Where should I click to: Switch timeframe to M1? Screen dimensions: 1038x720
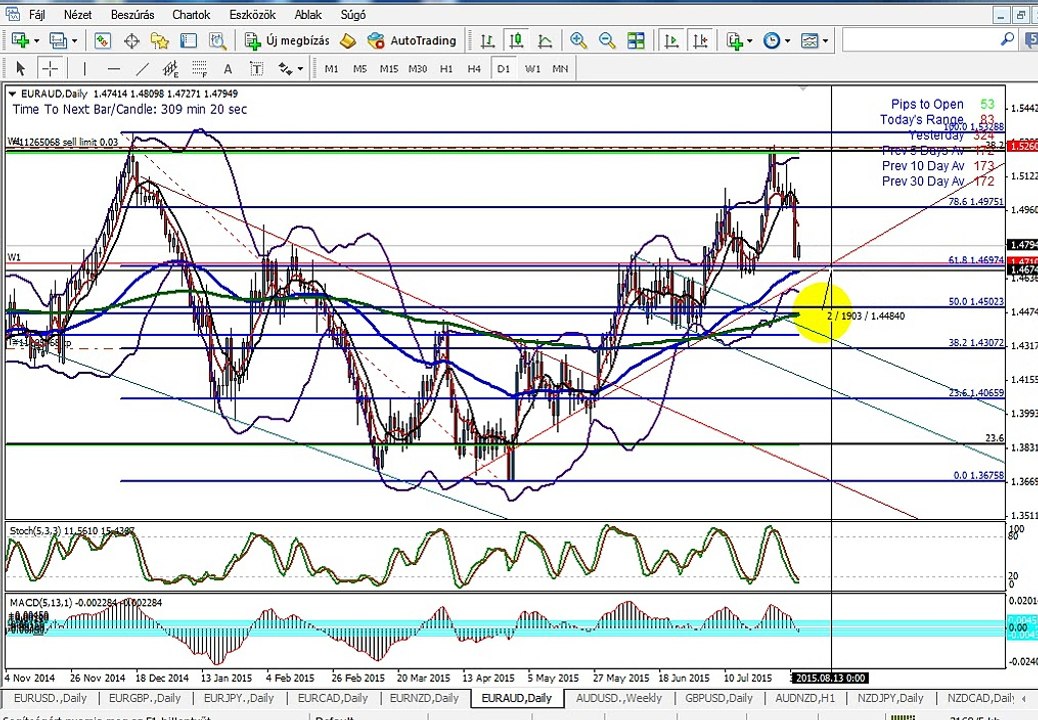point(332,68)
